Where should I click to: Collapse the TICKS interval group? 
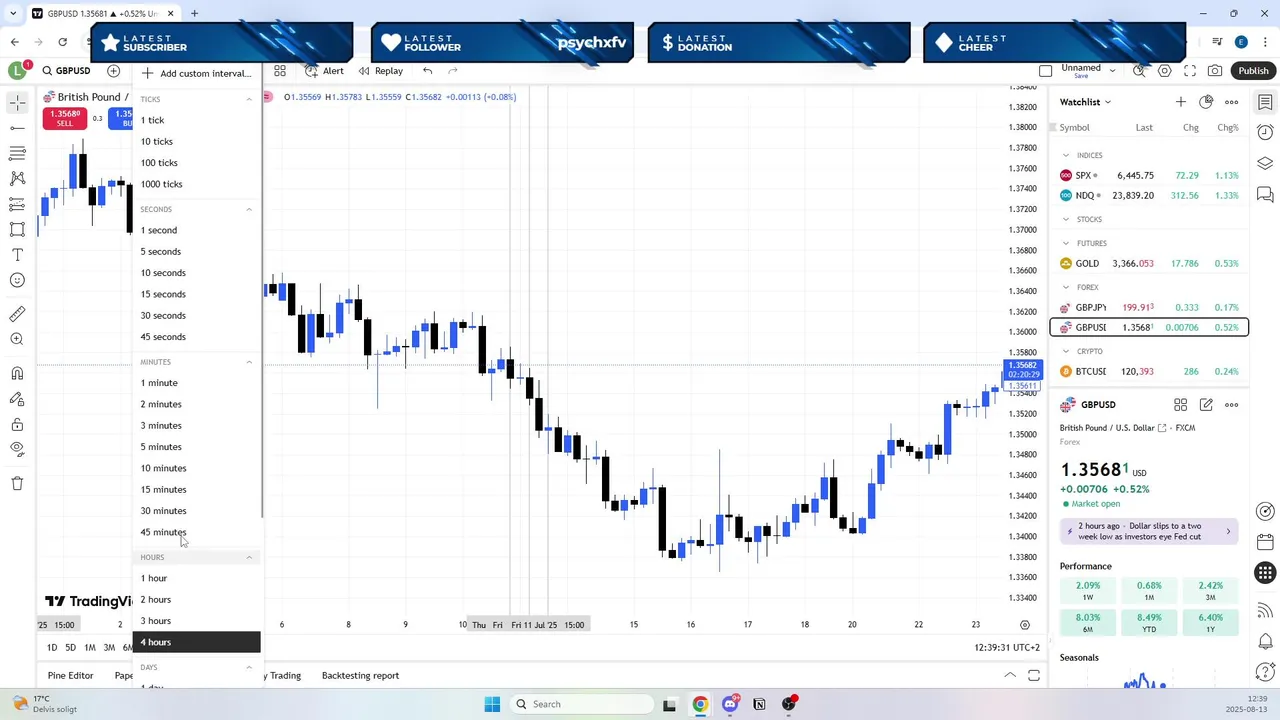click(249, 99)
